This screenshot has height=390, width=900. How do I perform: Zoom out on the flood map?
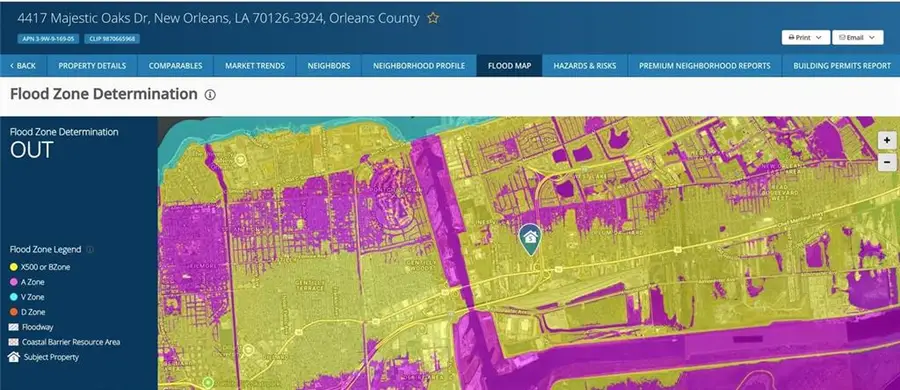coord(887,162)
